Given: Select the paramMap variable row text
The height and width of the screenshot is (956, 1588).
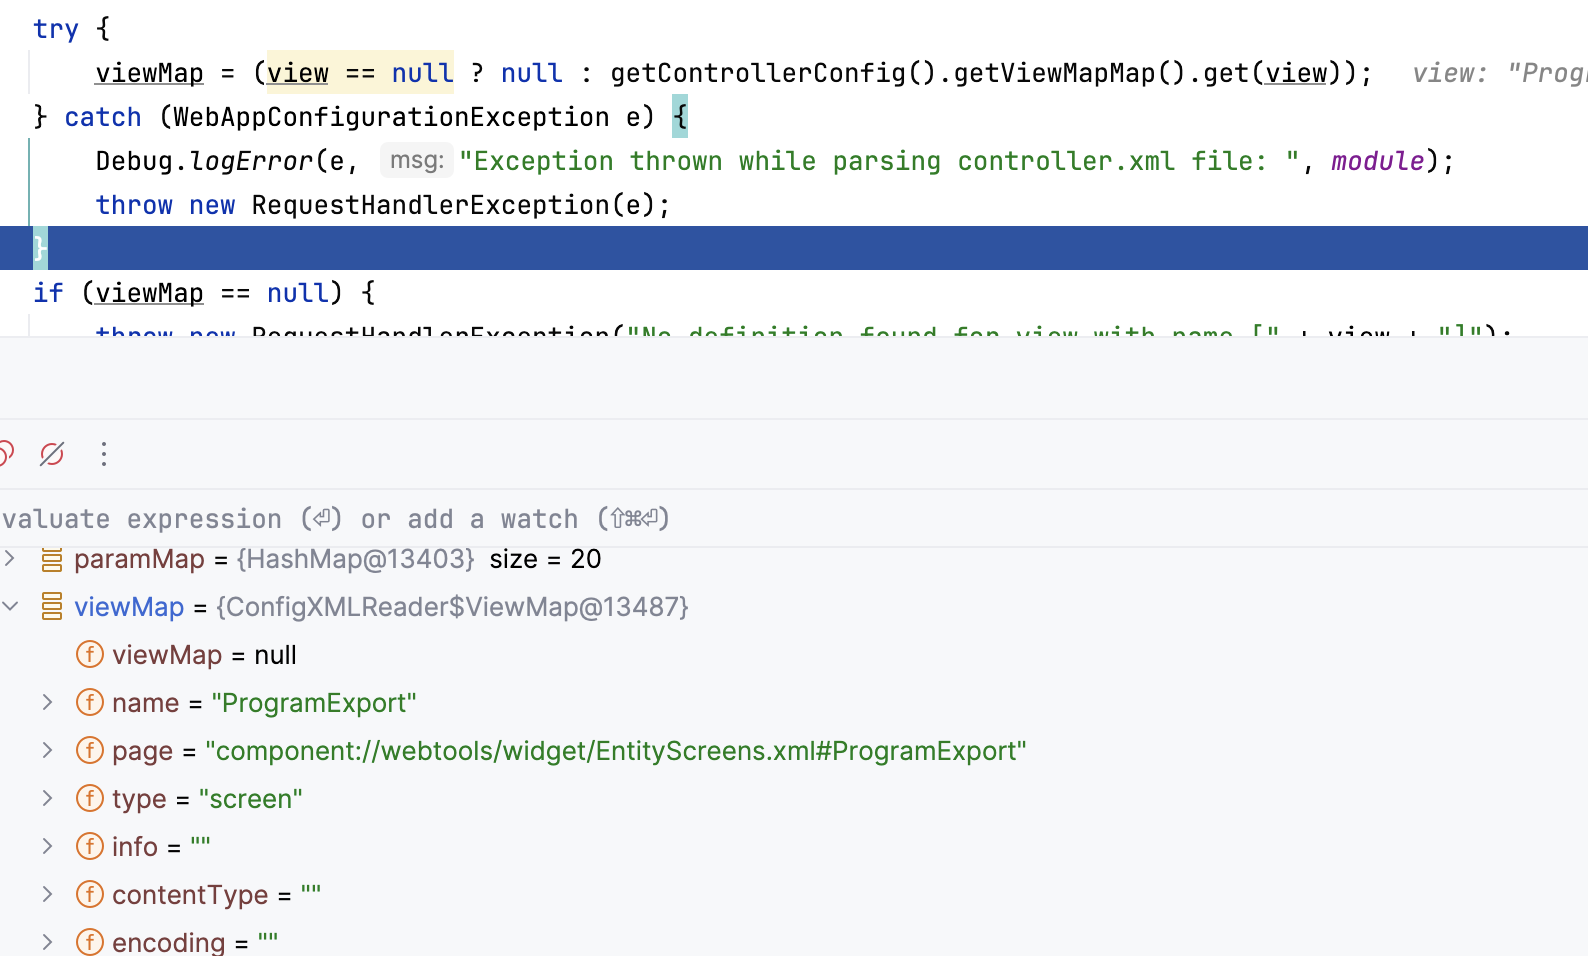Looking at the screenshot, I should [x=338, y=559].
